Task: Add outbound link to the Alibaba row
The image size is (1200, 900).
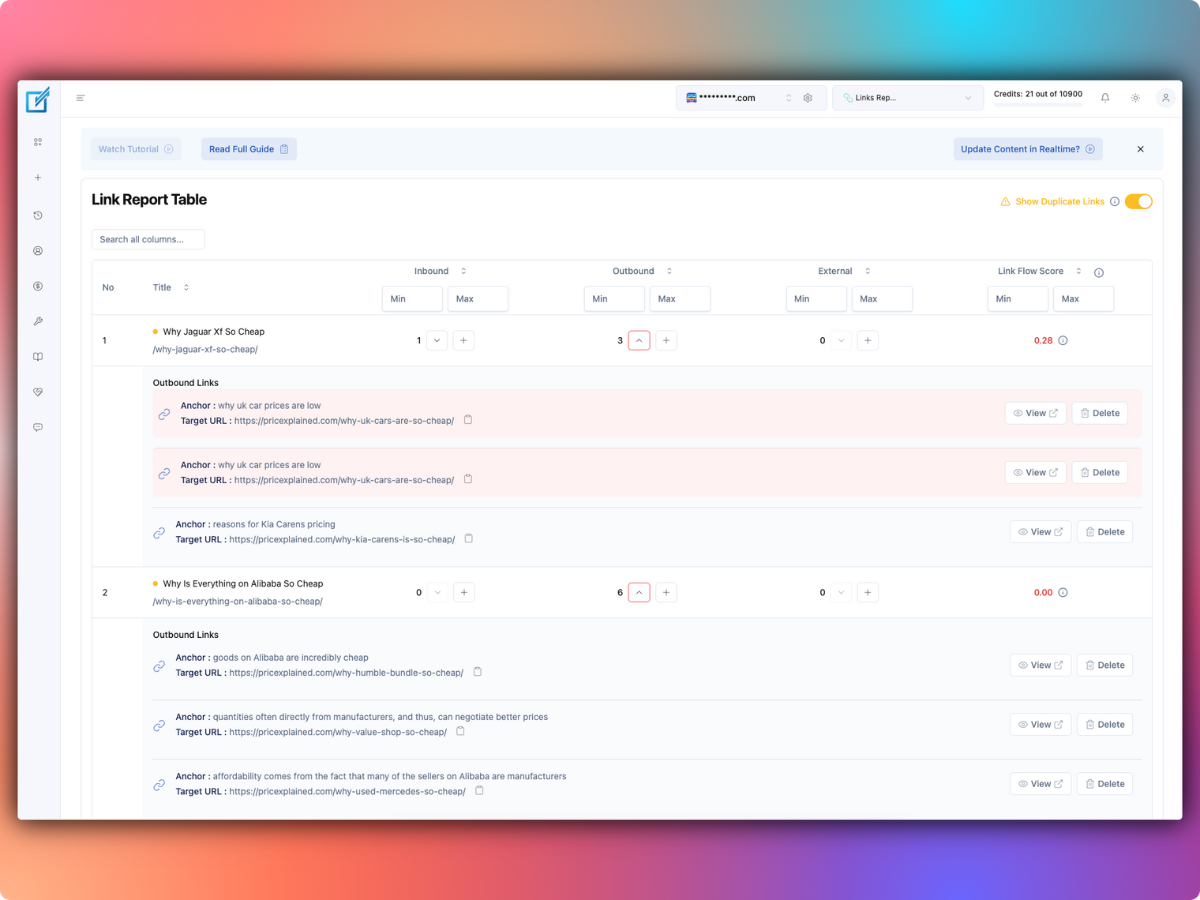Action: point(666,592)
